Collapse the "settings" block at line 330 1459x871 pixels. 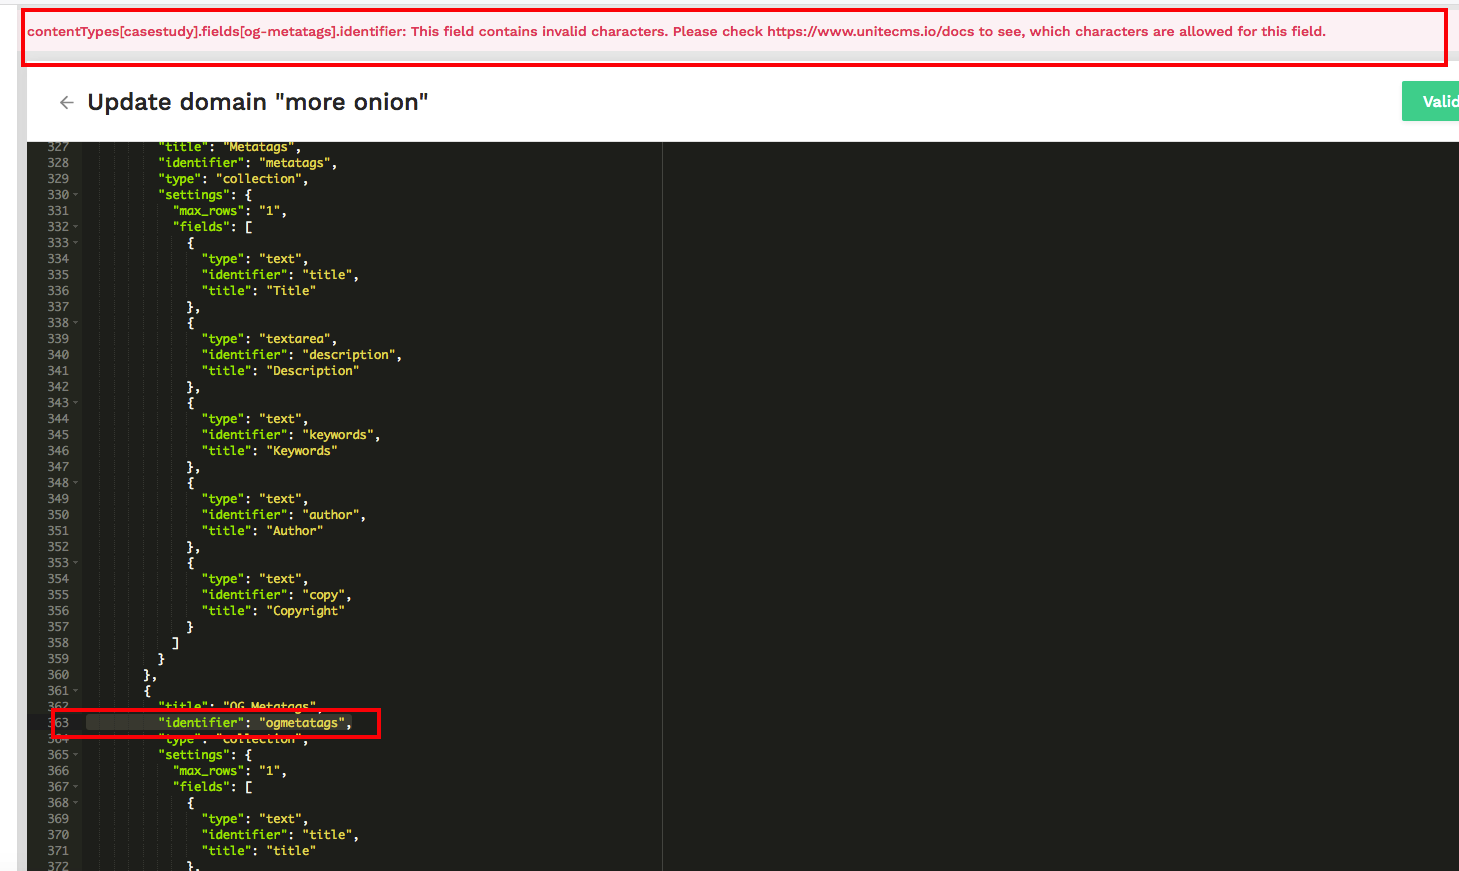[x=76, y=195]
